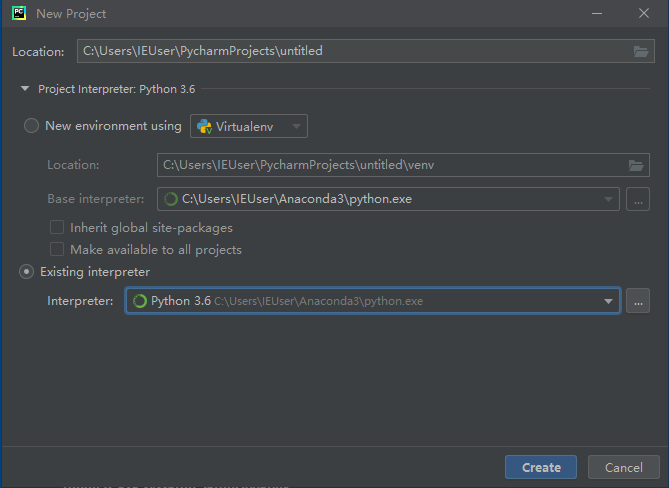Click the Anaconda icon in Interpreter combo box
669x488 pixels.
tap(140, 301)
